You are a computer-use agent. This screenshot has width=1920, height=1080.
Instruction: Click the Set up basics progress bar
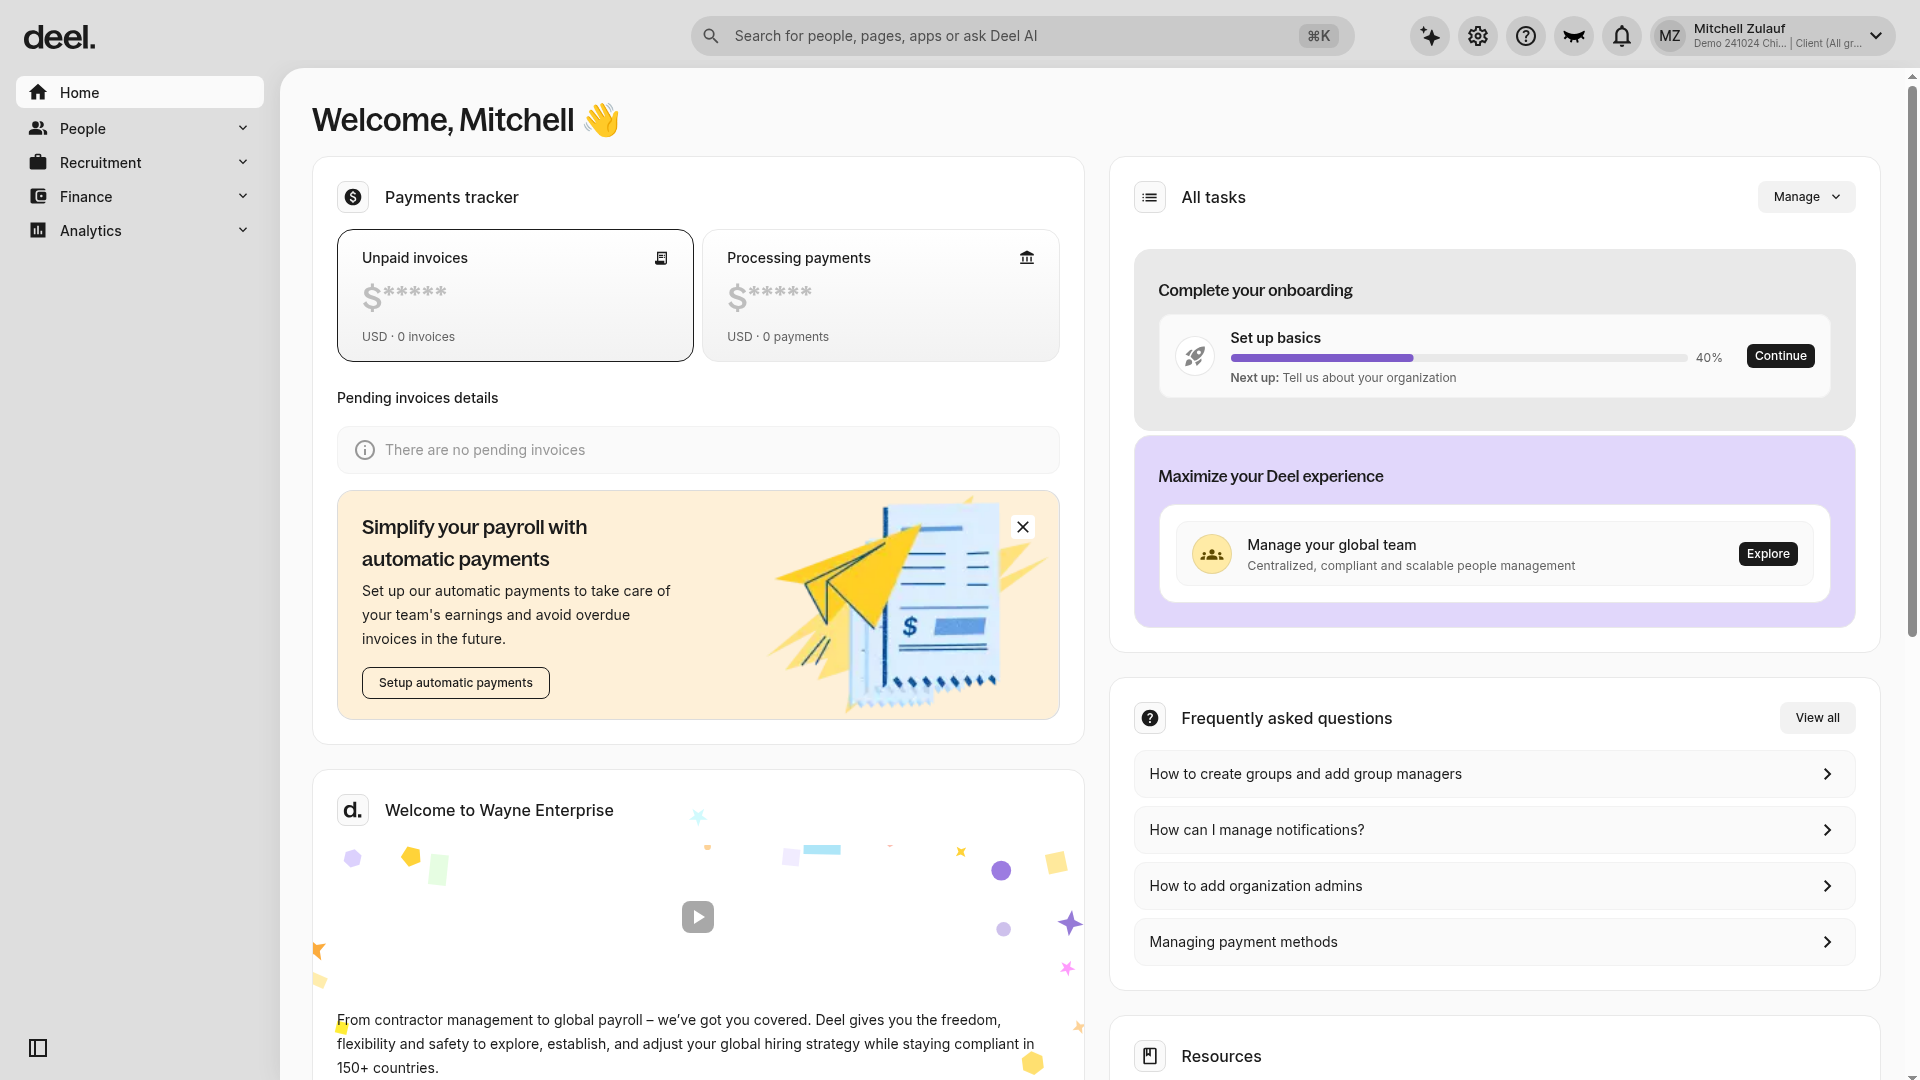point(1459,358)
